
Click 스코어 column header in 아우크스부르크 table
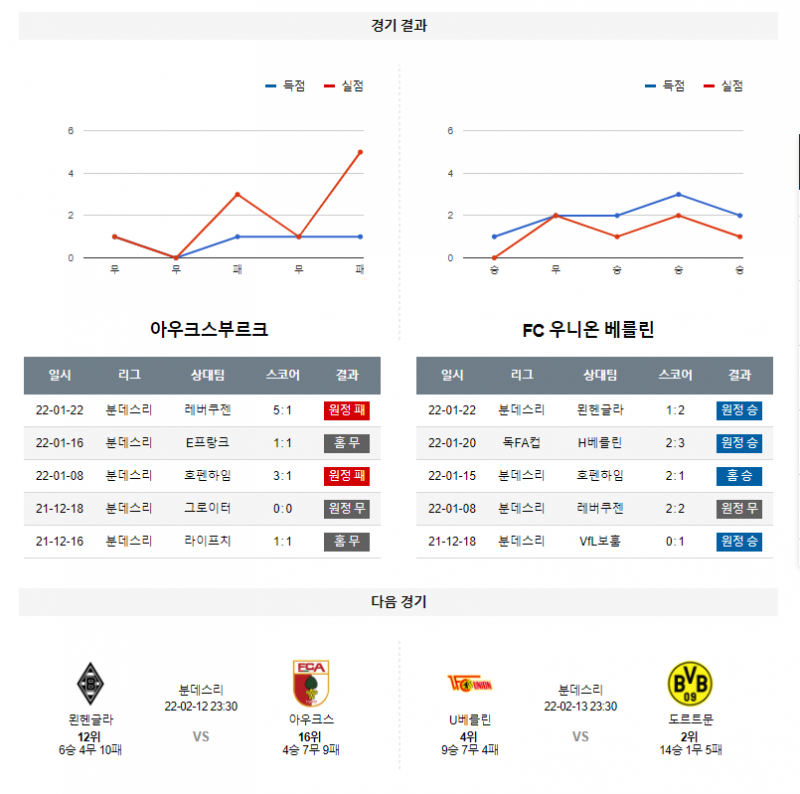click(x=283, y=375)
